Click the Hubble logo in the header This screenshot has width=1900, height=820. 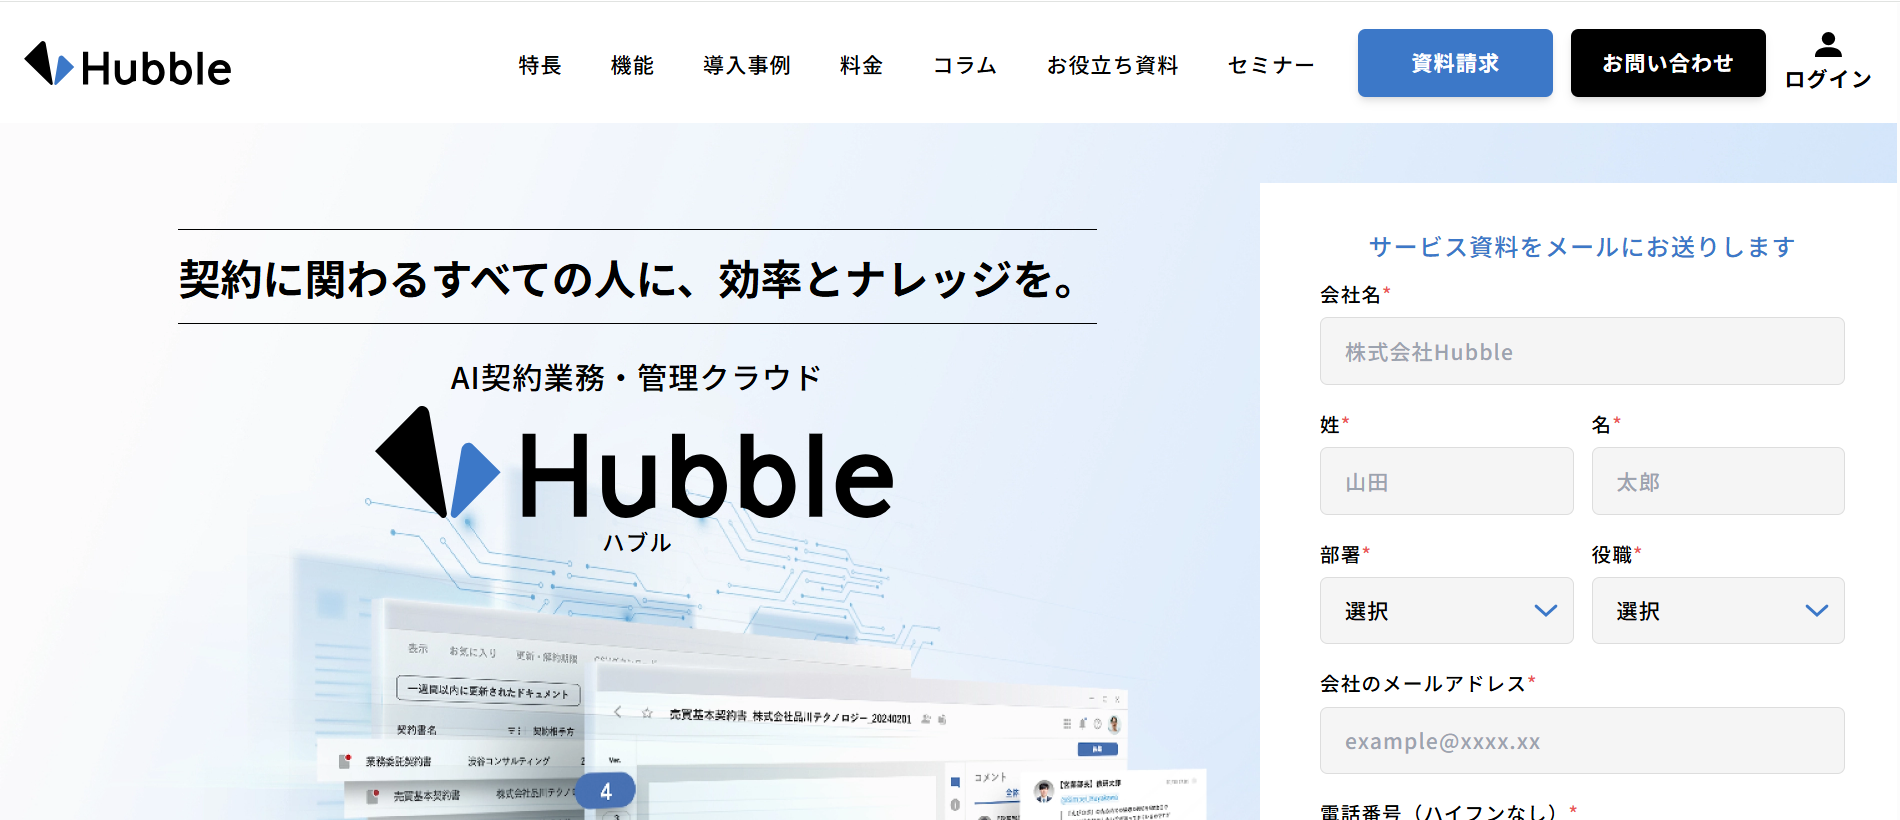tap(128, 65)
